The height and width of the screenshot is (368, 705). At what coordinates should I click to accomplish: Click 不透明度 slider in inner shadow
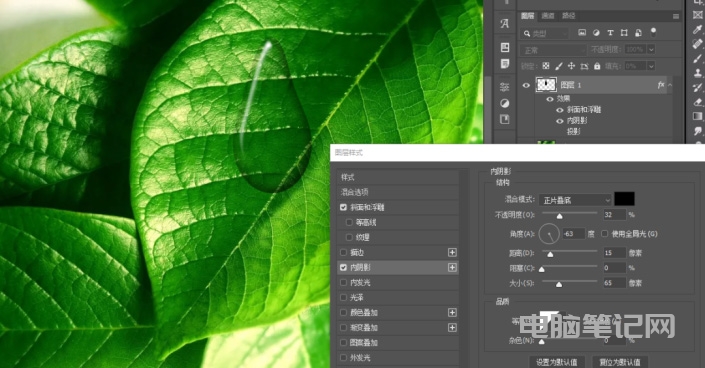(x=570, y=215)
